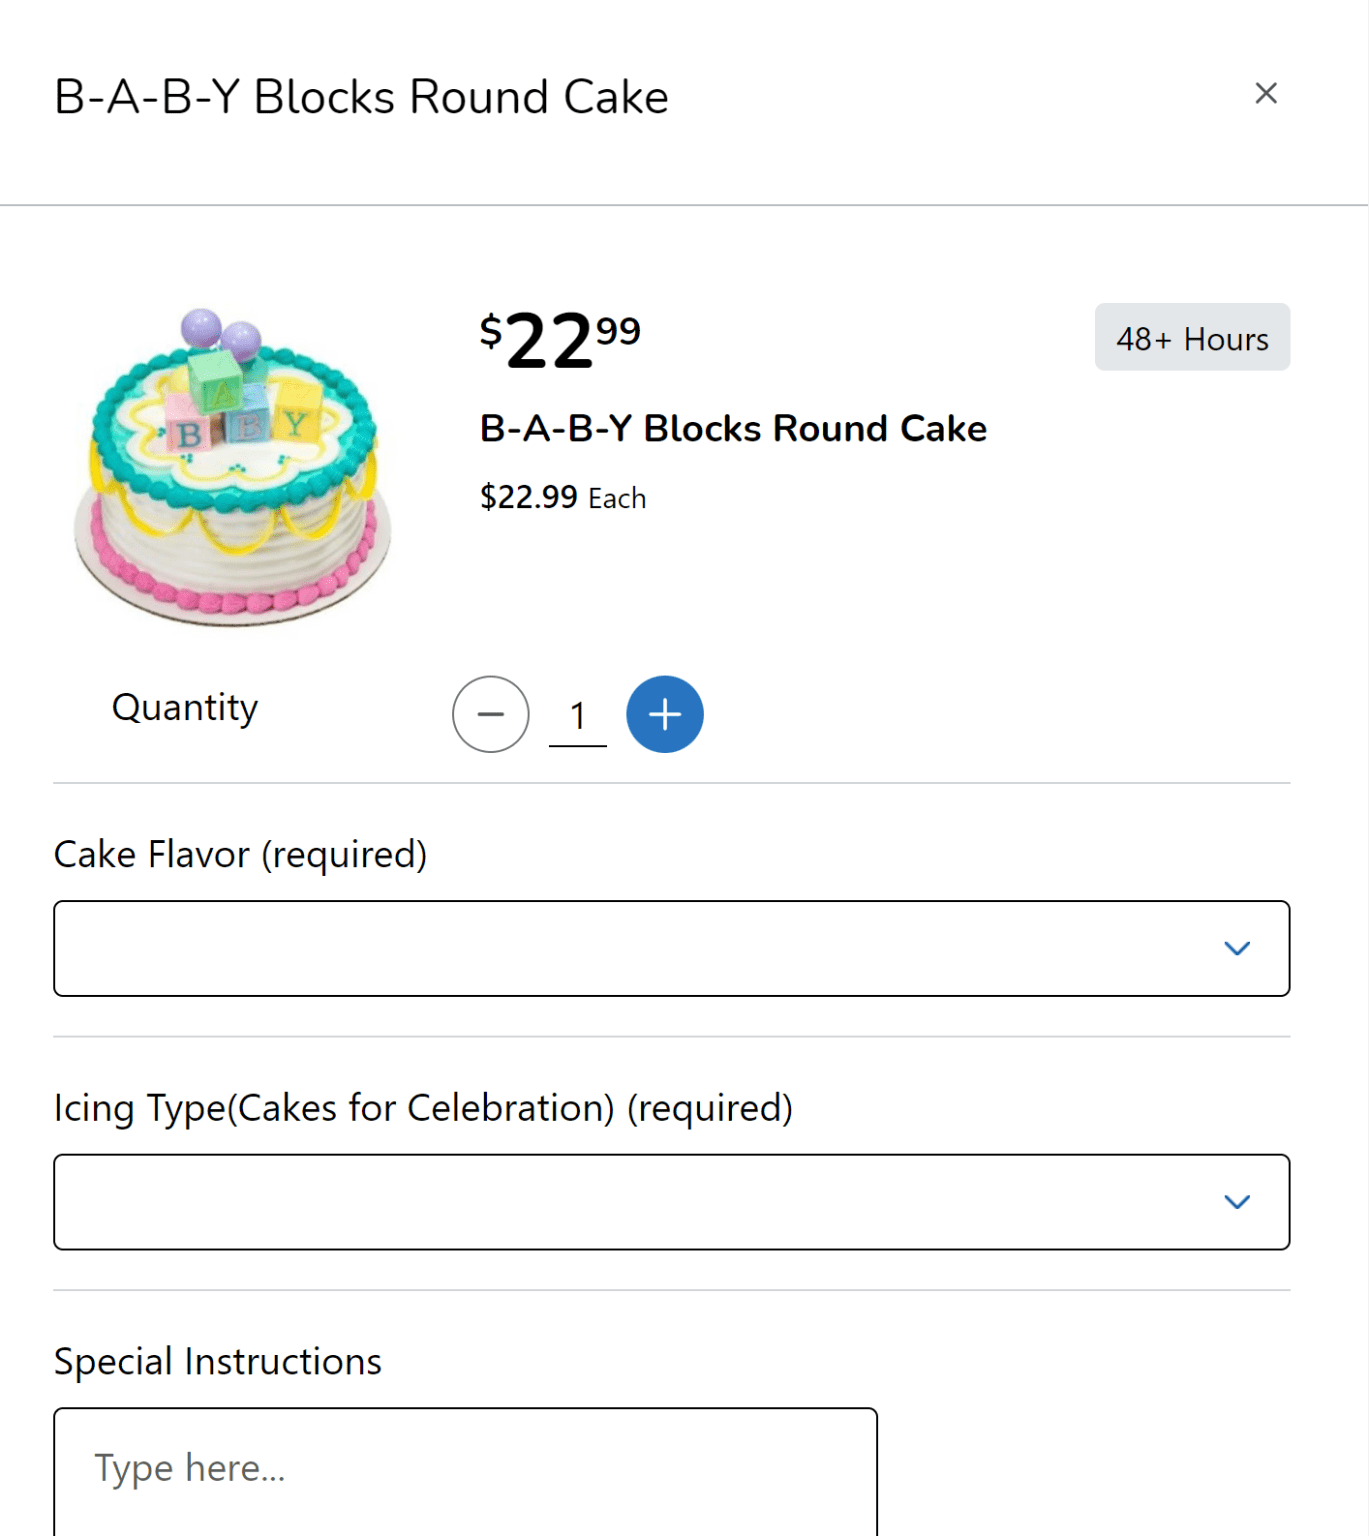Click the blue plus icon to increase quantity
1369x1536 pixels.
point(664,714)
